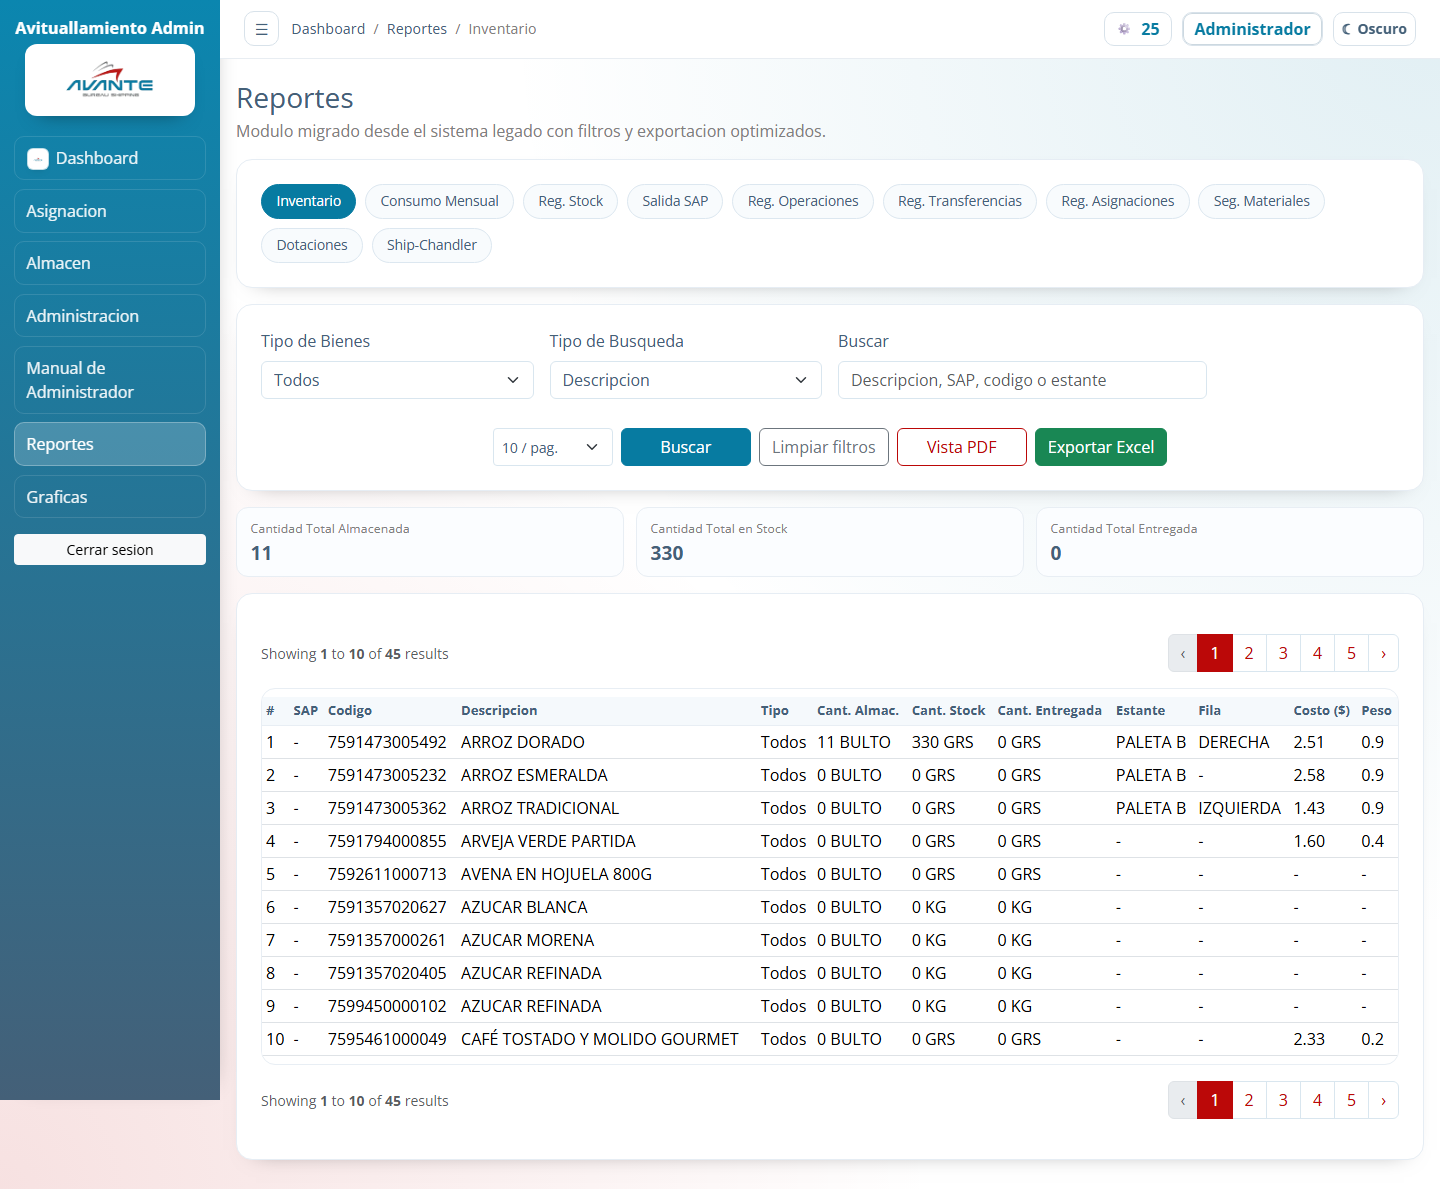This screenshot has height=1189, width=1440.
Task: Click Limpiar filtros button
Action: tap(823, 447)
